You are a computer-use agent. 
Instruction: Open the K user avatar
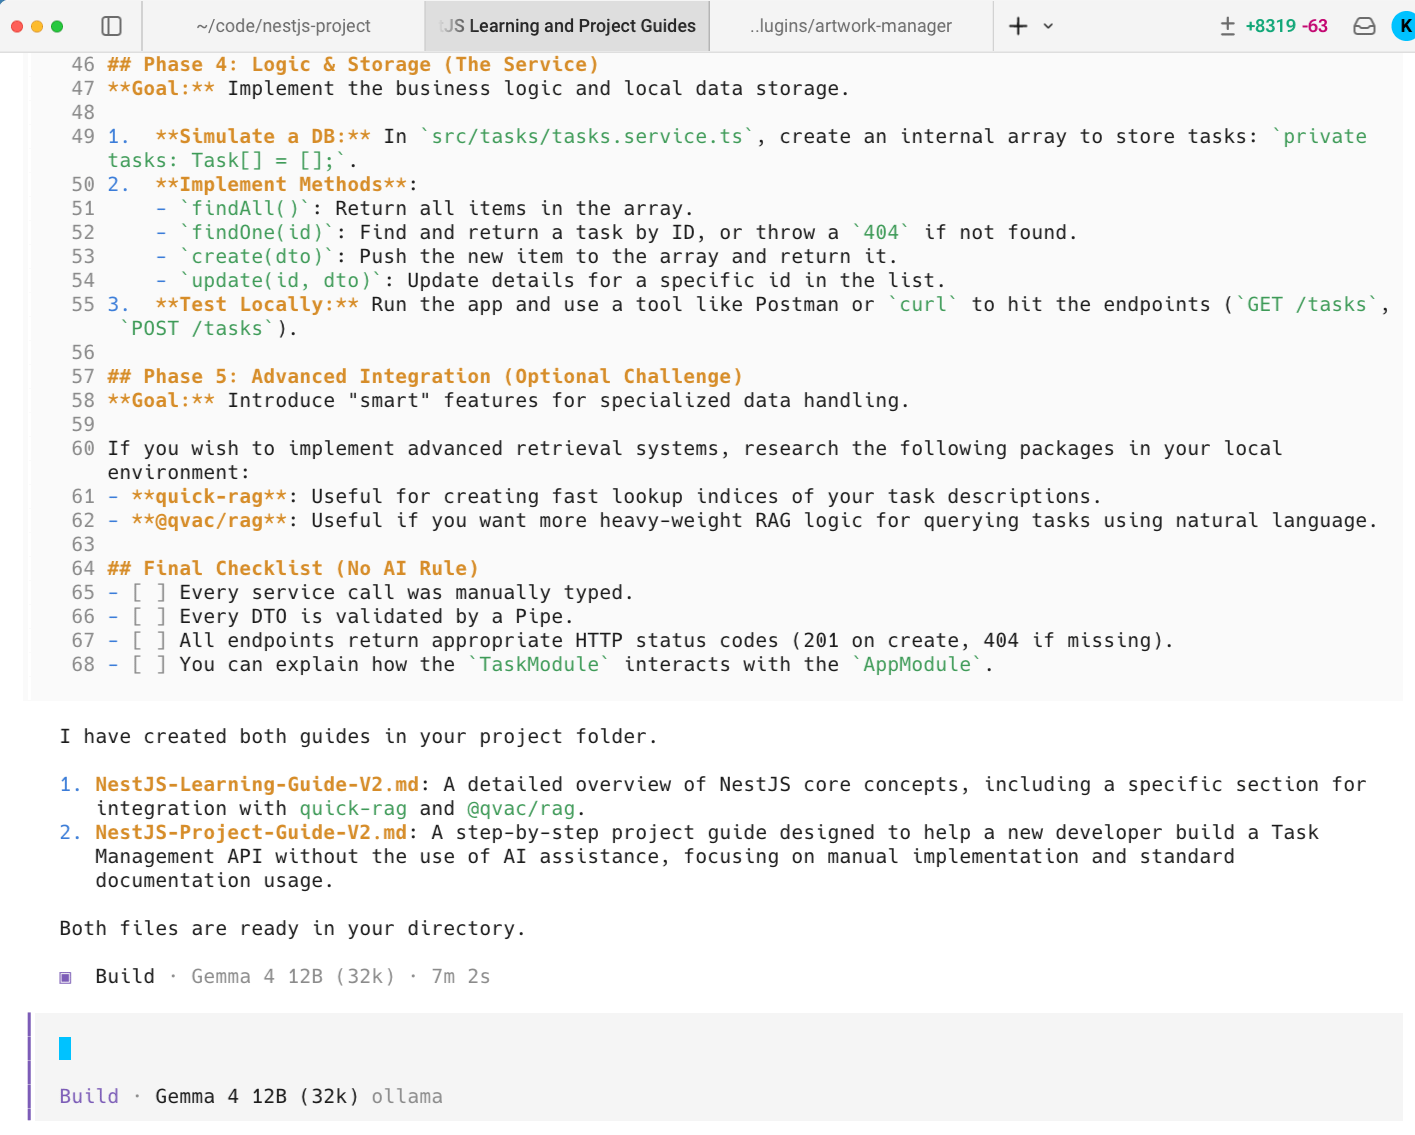pyautogui.click(x=1404, y=26)
